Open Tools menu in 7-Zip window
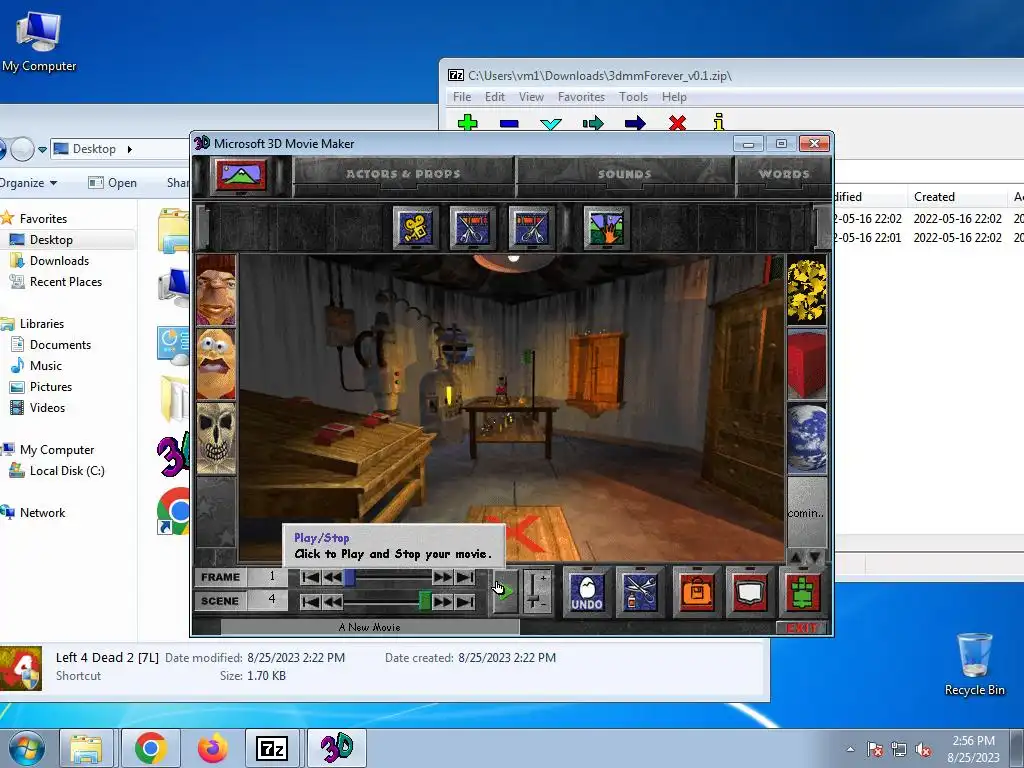This screenshot has height=768, width=1024. (633, 97)
